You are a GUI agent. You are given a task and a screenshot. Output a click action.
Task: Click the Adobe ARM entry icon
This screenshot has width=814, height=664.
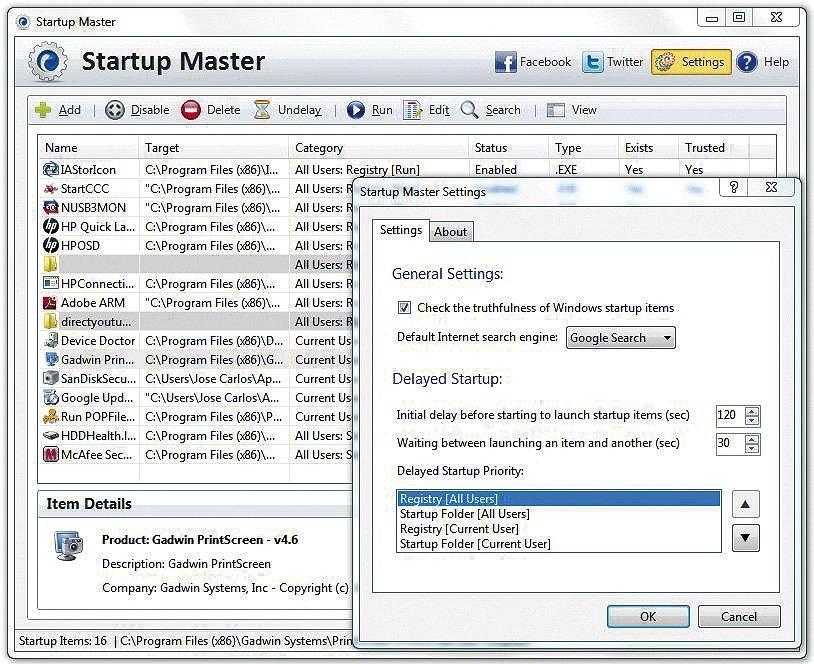(x=50, y=302)
